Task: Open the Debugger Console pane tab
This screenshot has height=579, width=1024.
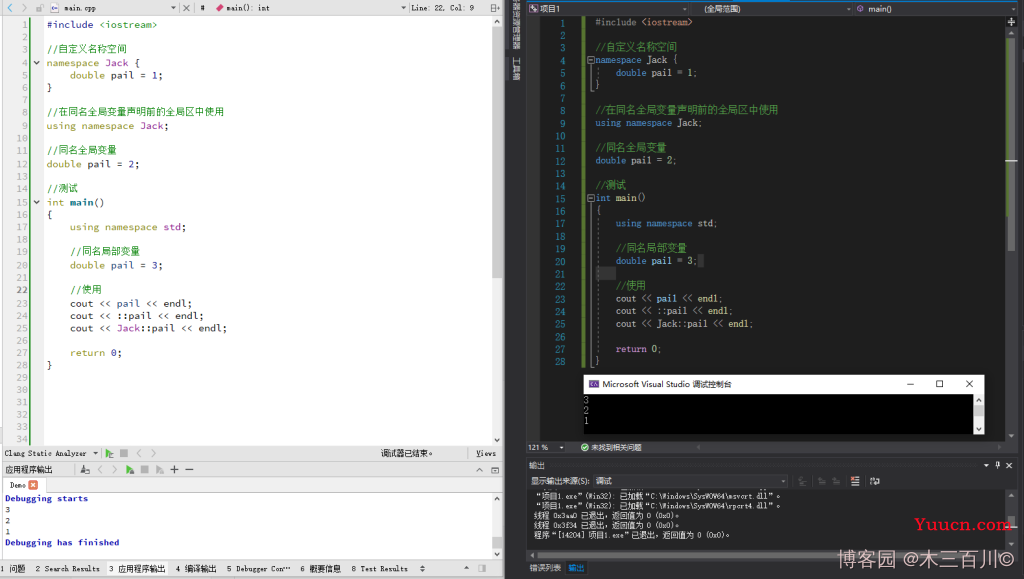Action: pos(259,569)
